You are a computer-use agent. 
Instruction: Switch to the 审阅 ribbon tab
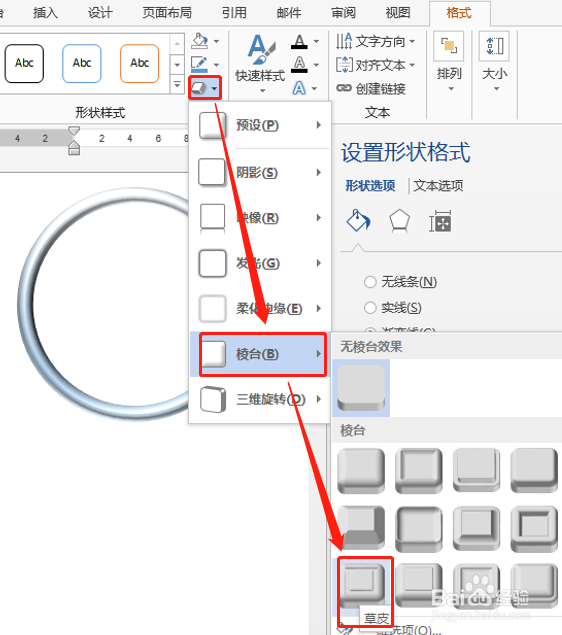pos(343,13)
